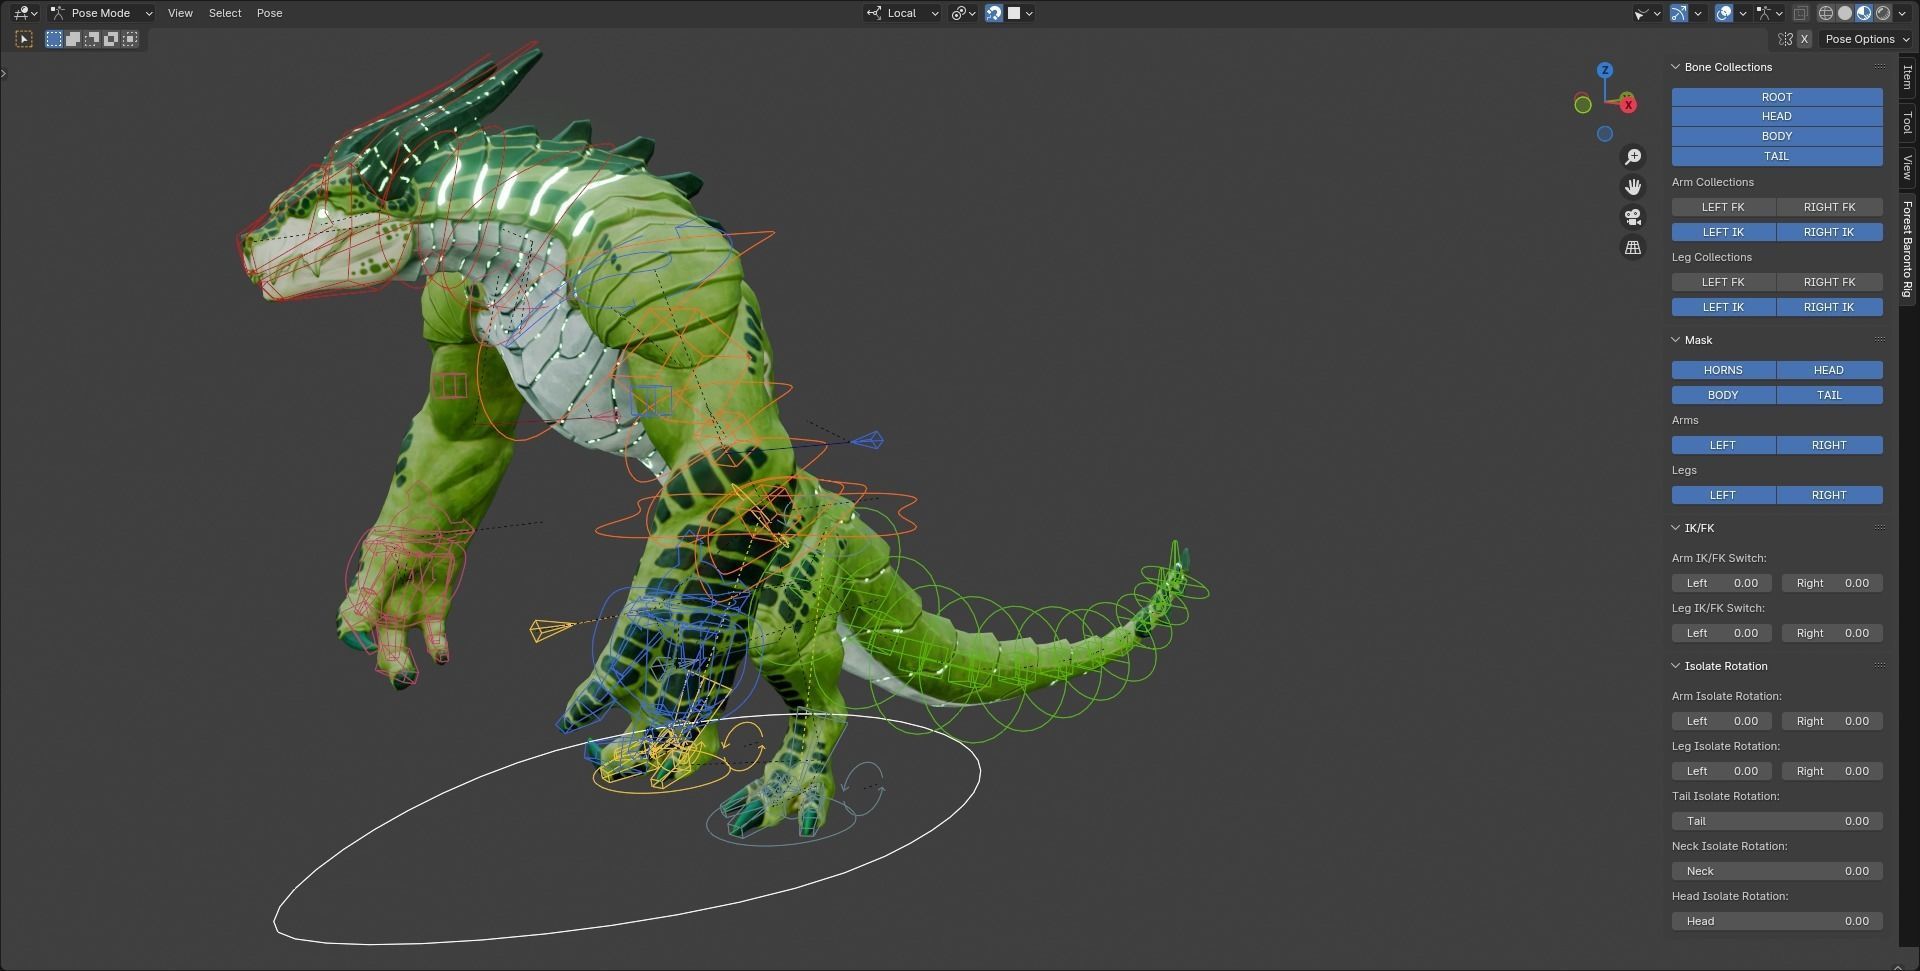Click the Head Isolate Rotation field

1777,921
